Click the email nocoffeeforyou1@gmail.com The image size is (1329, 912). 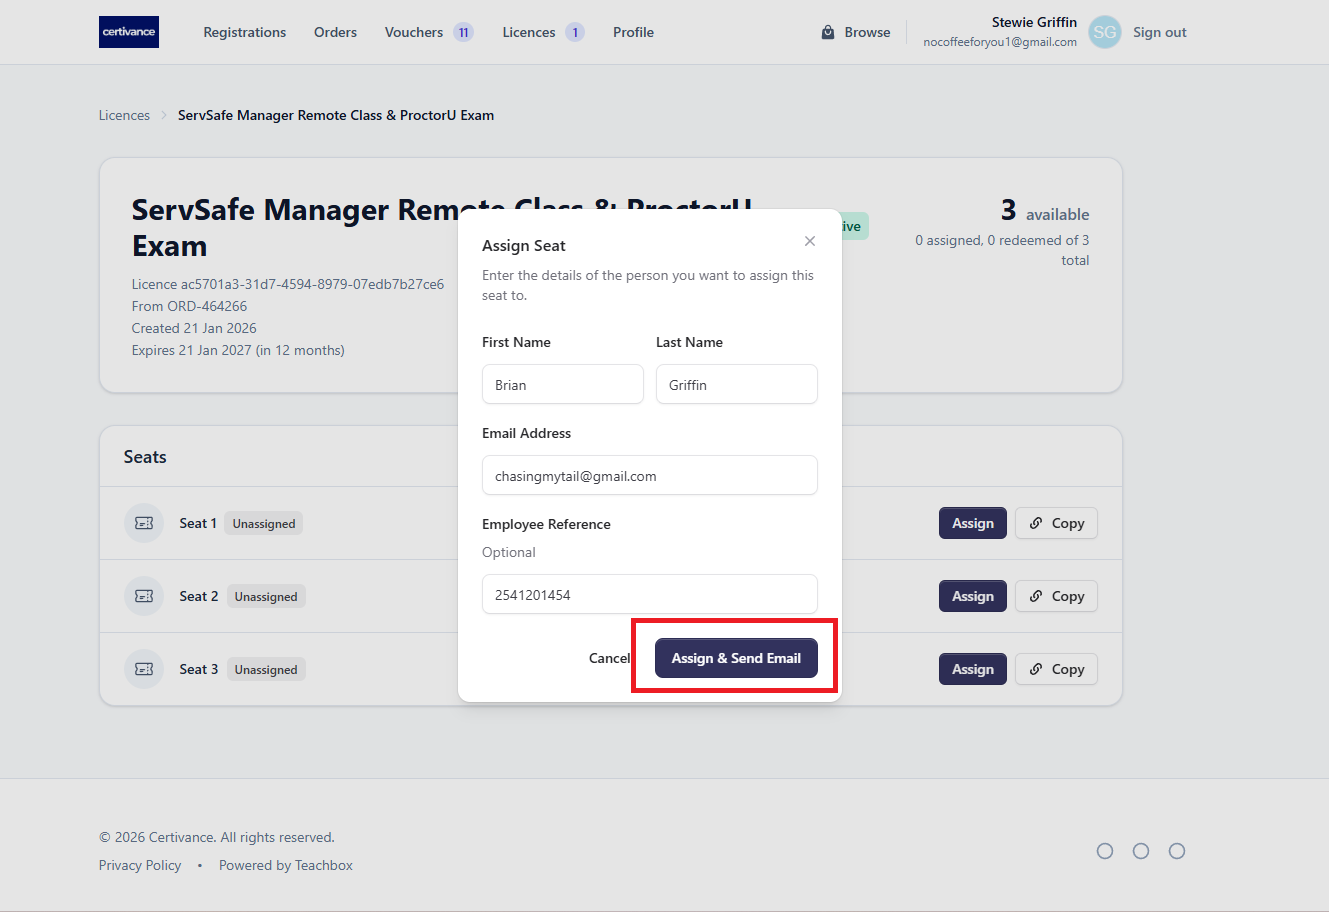(x=1000, y=42)
